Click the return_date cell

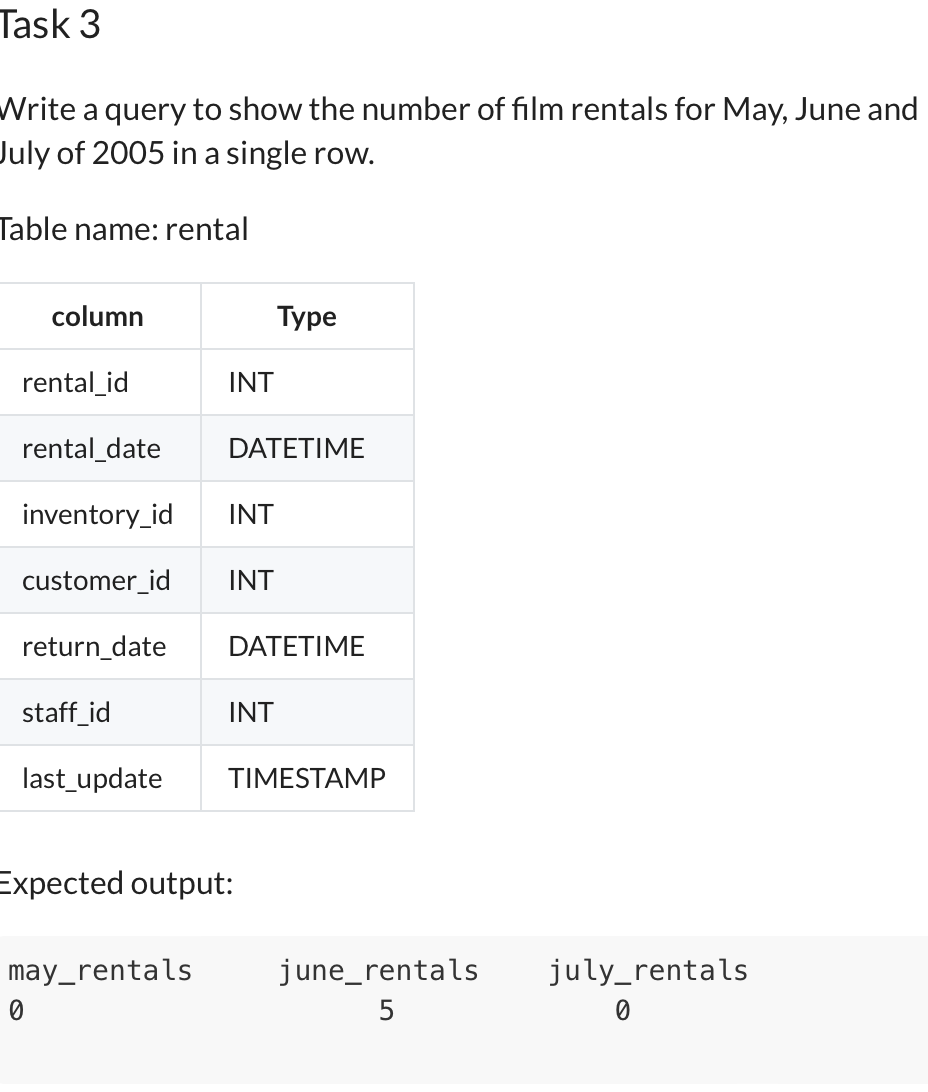pos(94,646)
